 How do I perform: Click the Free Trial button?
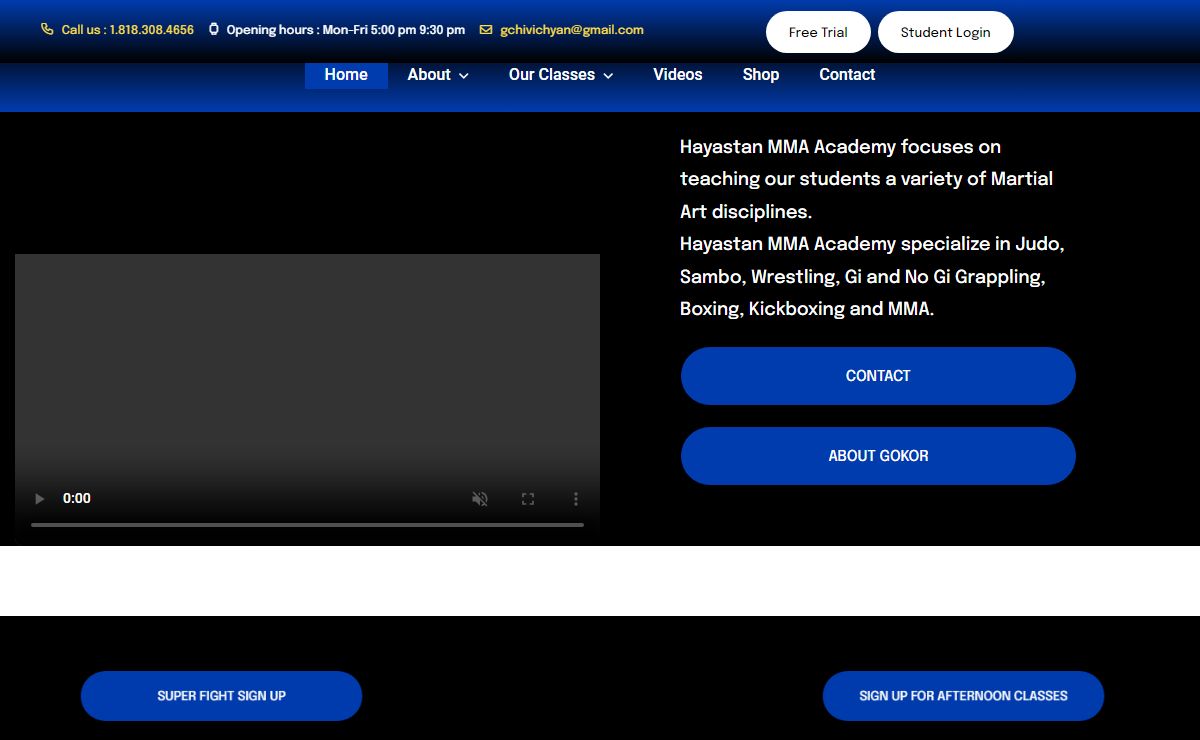pyautogui.click(x=818, y=32)
